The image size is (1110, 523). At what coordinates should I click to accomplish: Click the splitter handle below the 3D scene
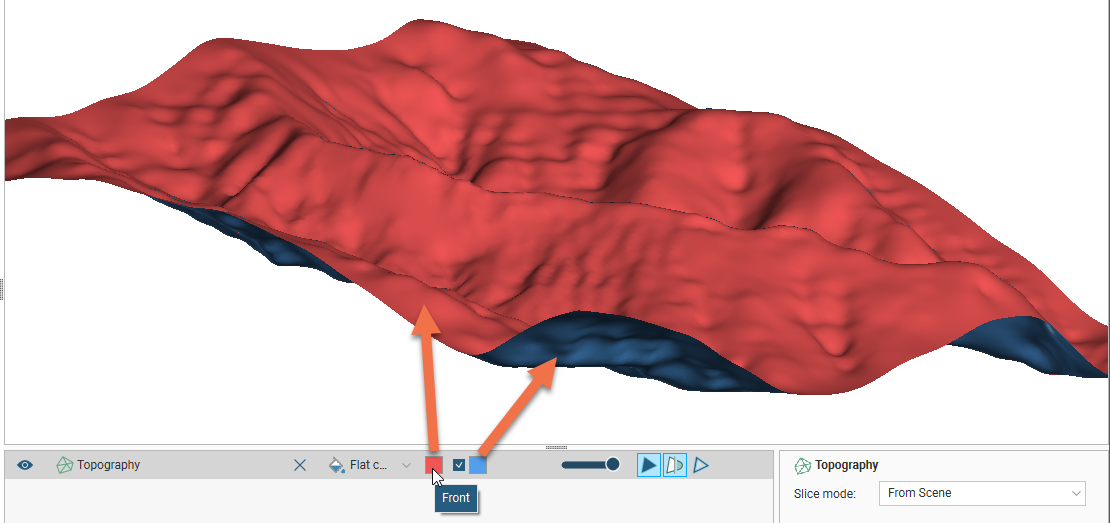click(555, 447)
